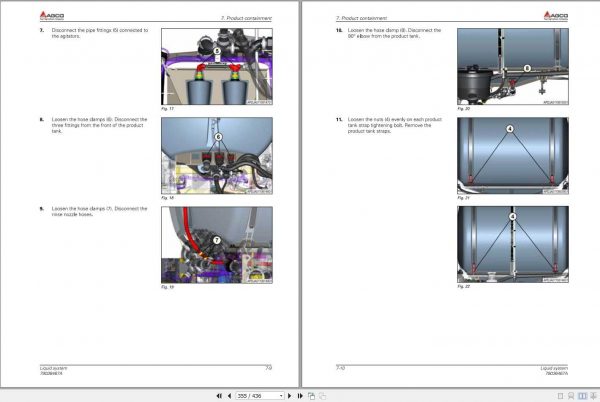Click the 'Fig. 21' caption
Viewport: 600px width, 402px height.
[x=463, y=198]
